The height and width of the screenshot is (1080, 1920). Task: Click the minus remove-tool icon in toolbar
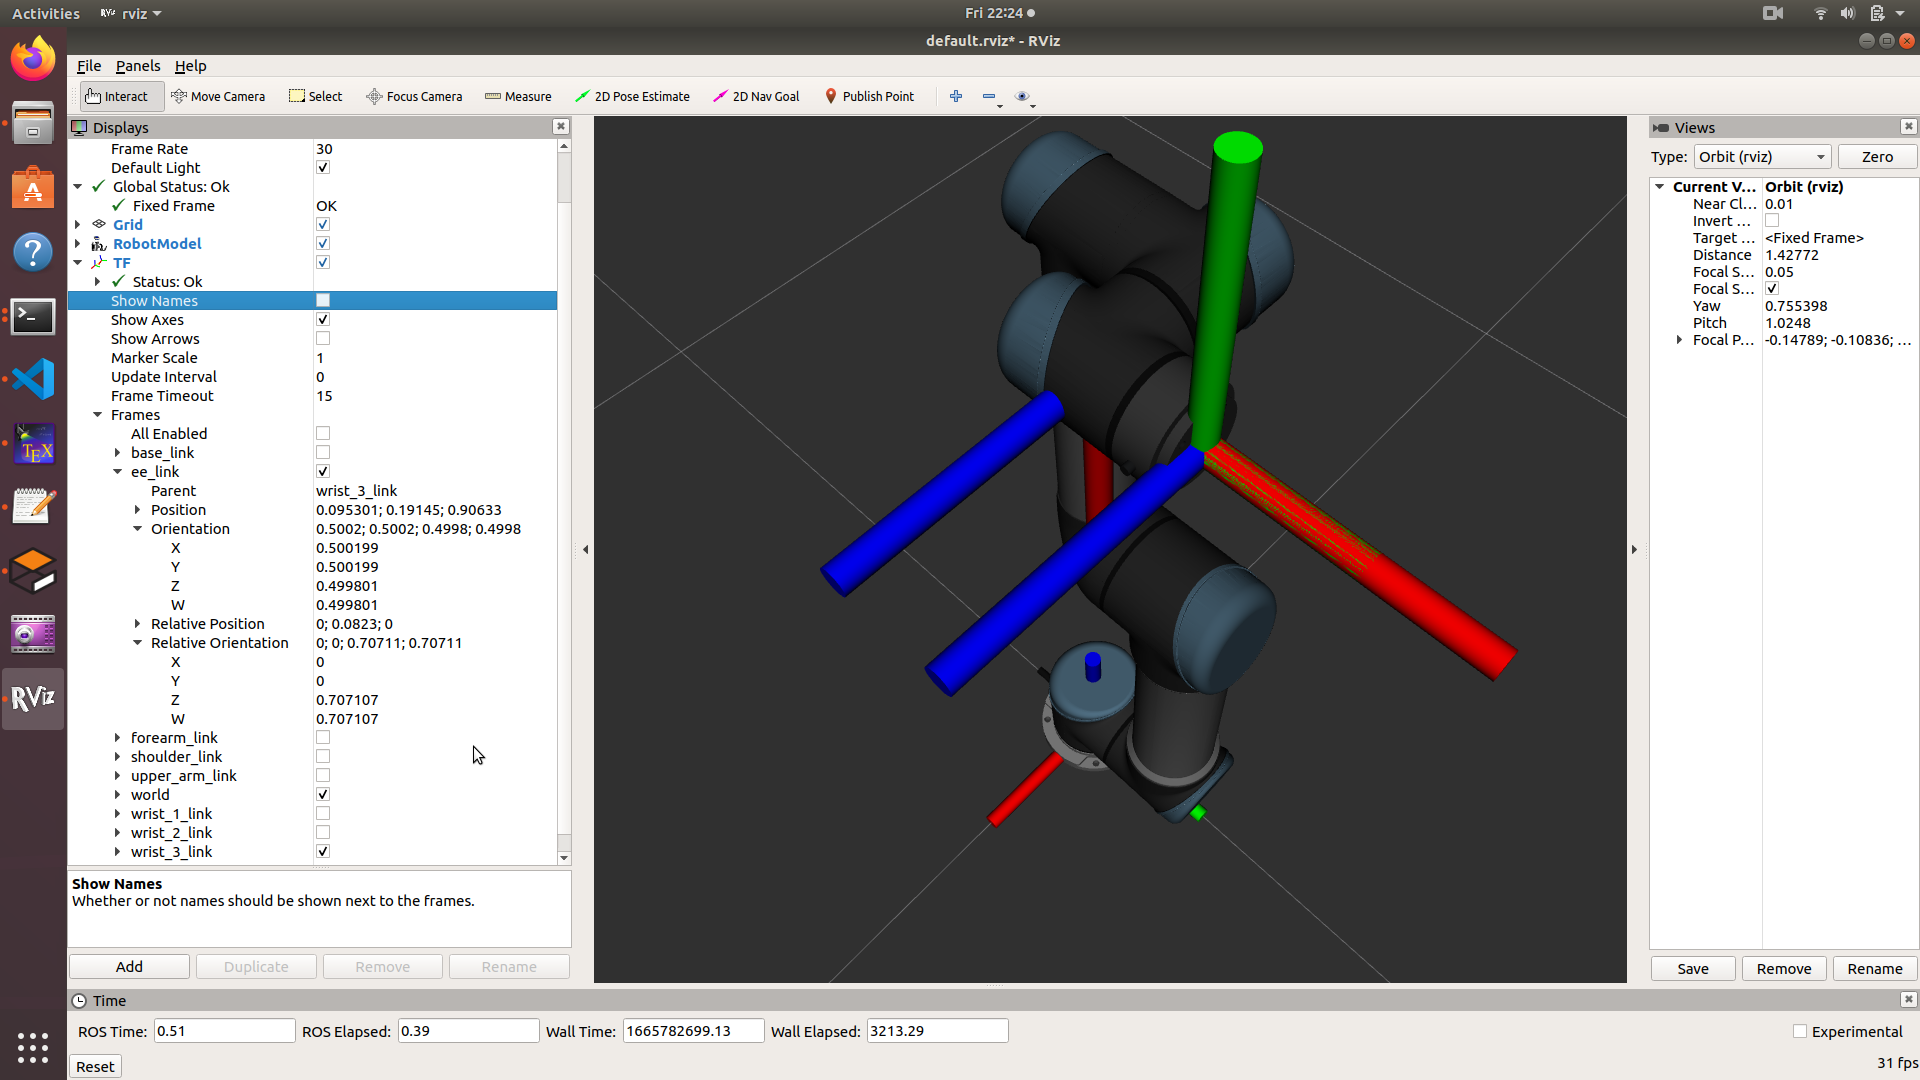point(990,96)
